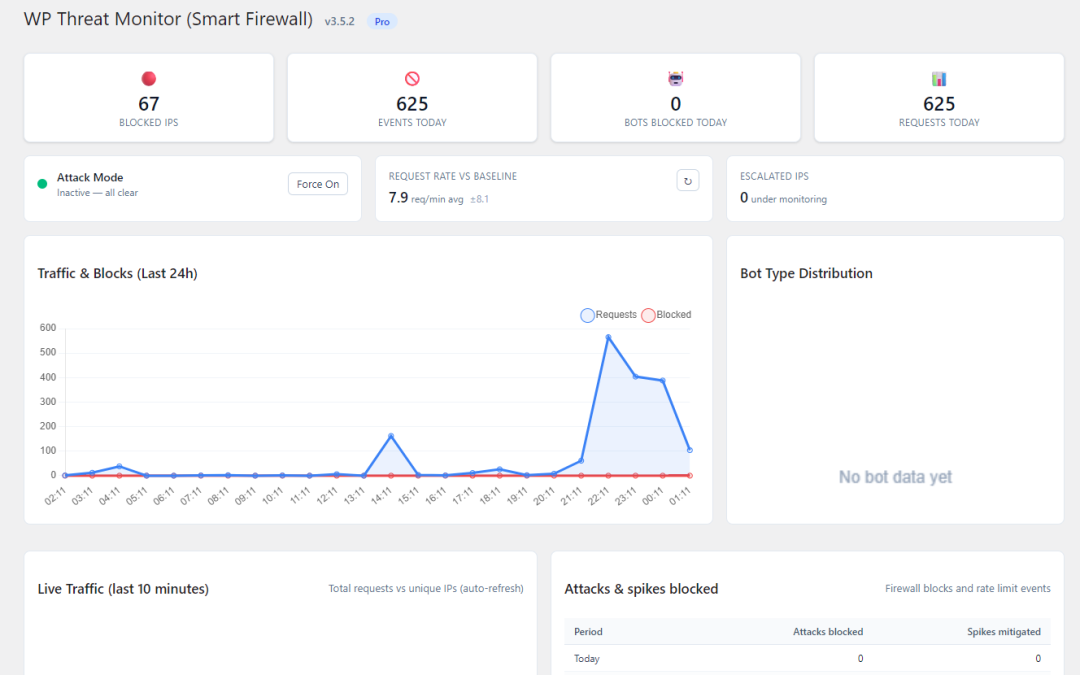Screen dimensions: 1080x675
Task: Click the 'Traffic & Blocks (Last 24h)' heading
Action: point(117,273)
